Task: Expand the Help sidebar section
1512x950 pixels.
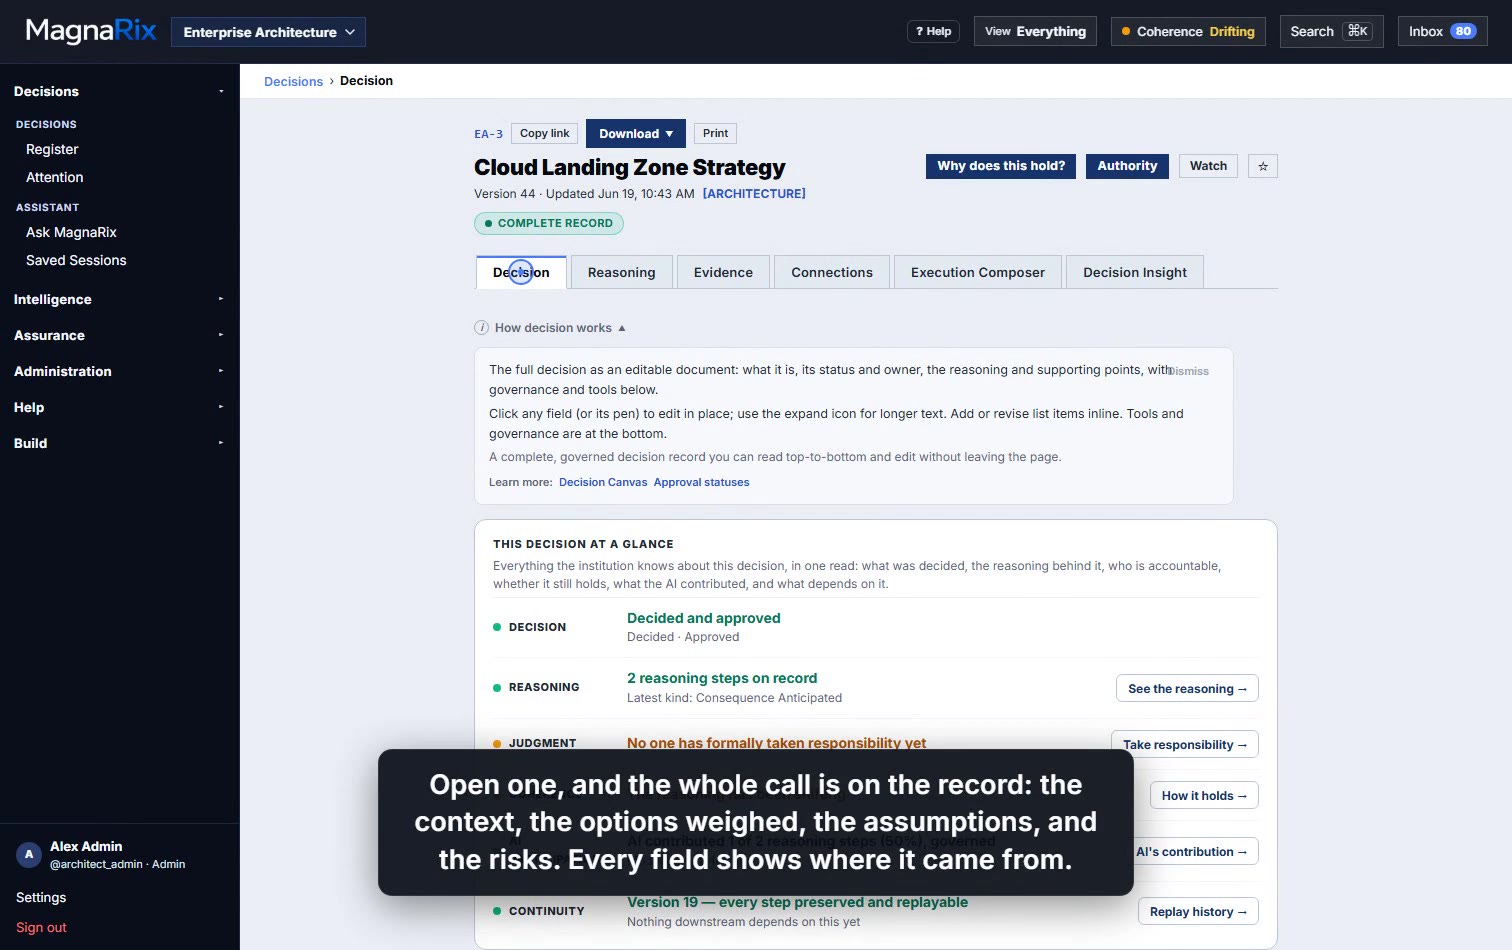Action: click(119, 407)
